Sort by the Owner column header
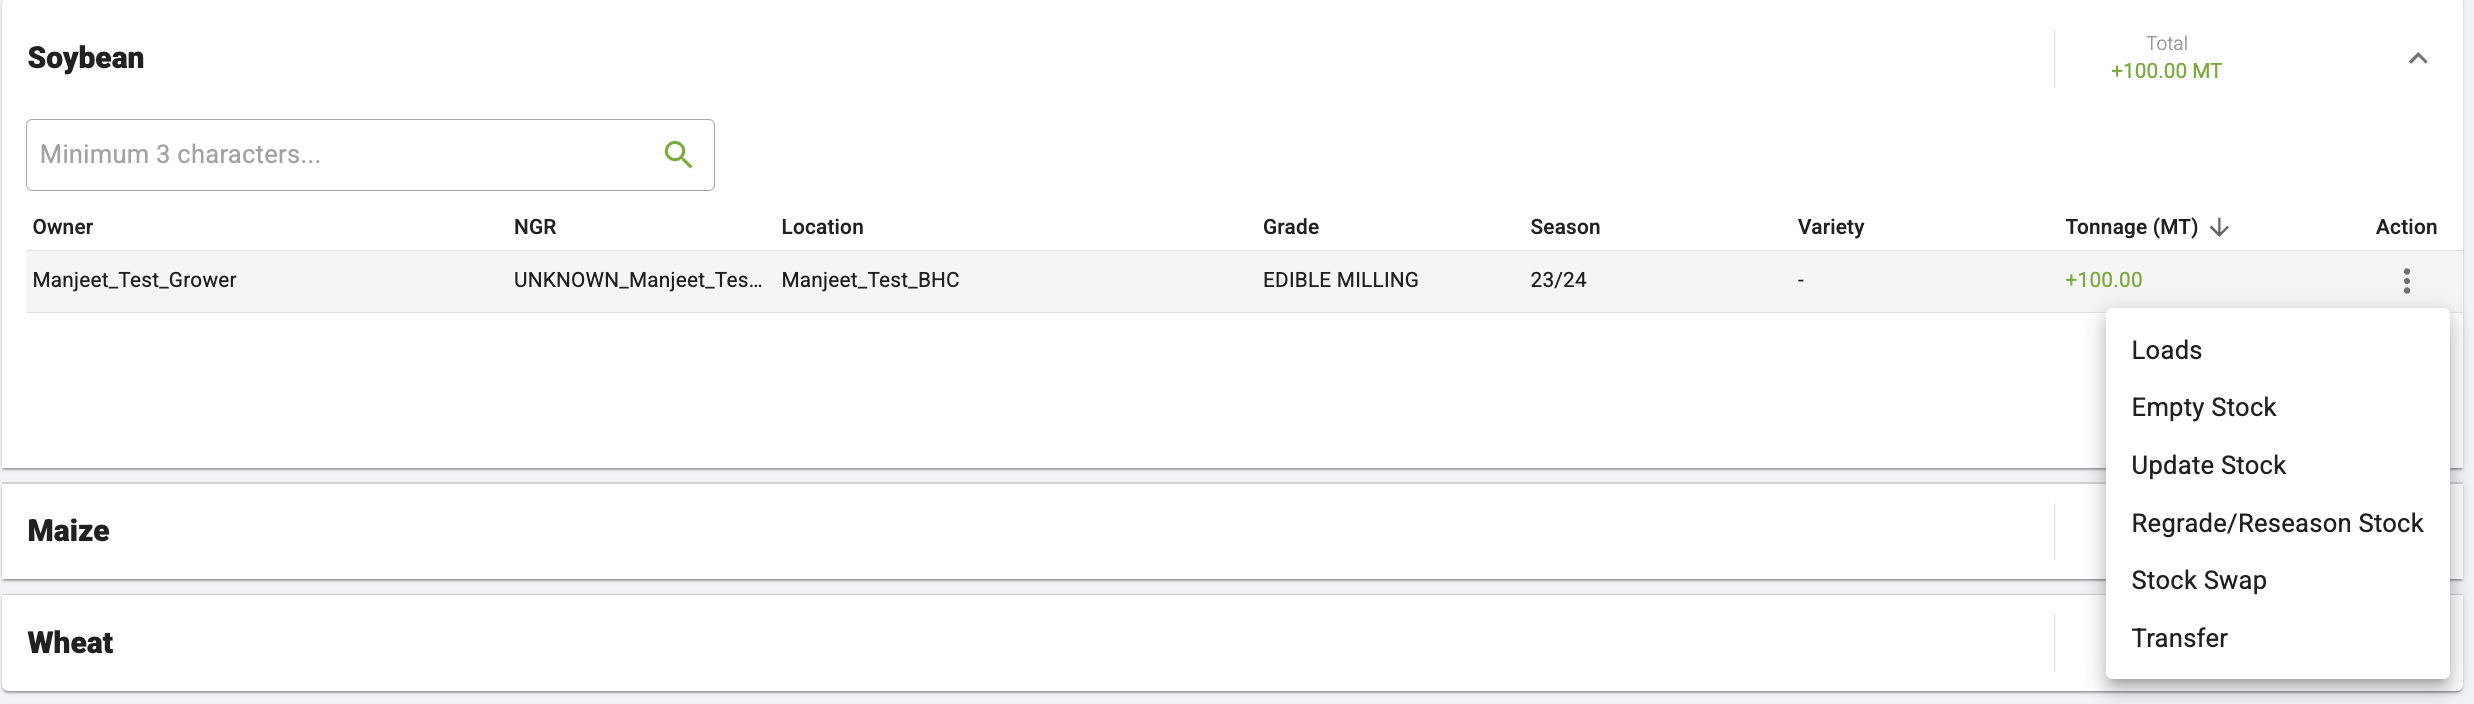This screenshot has width=2474, height=704. [63, 227]
